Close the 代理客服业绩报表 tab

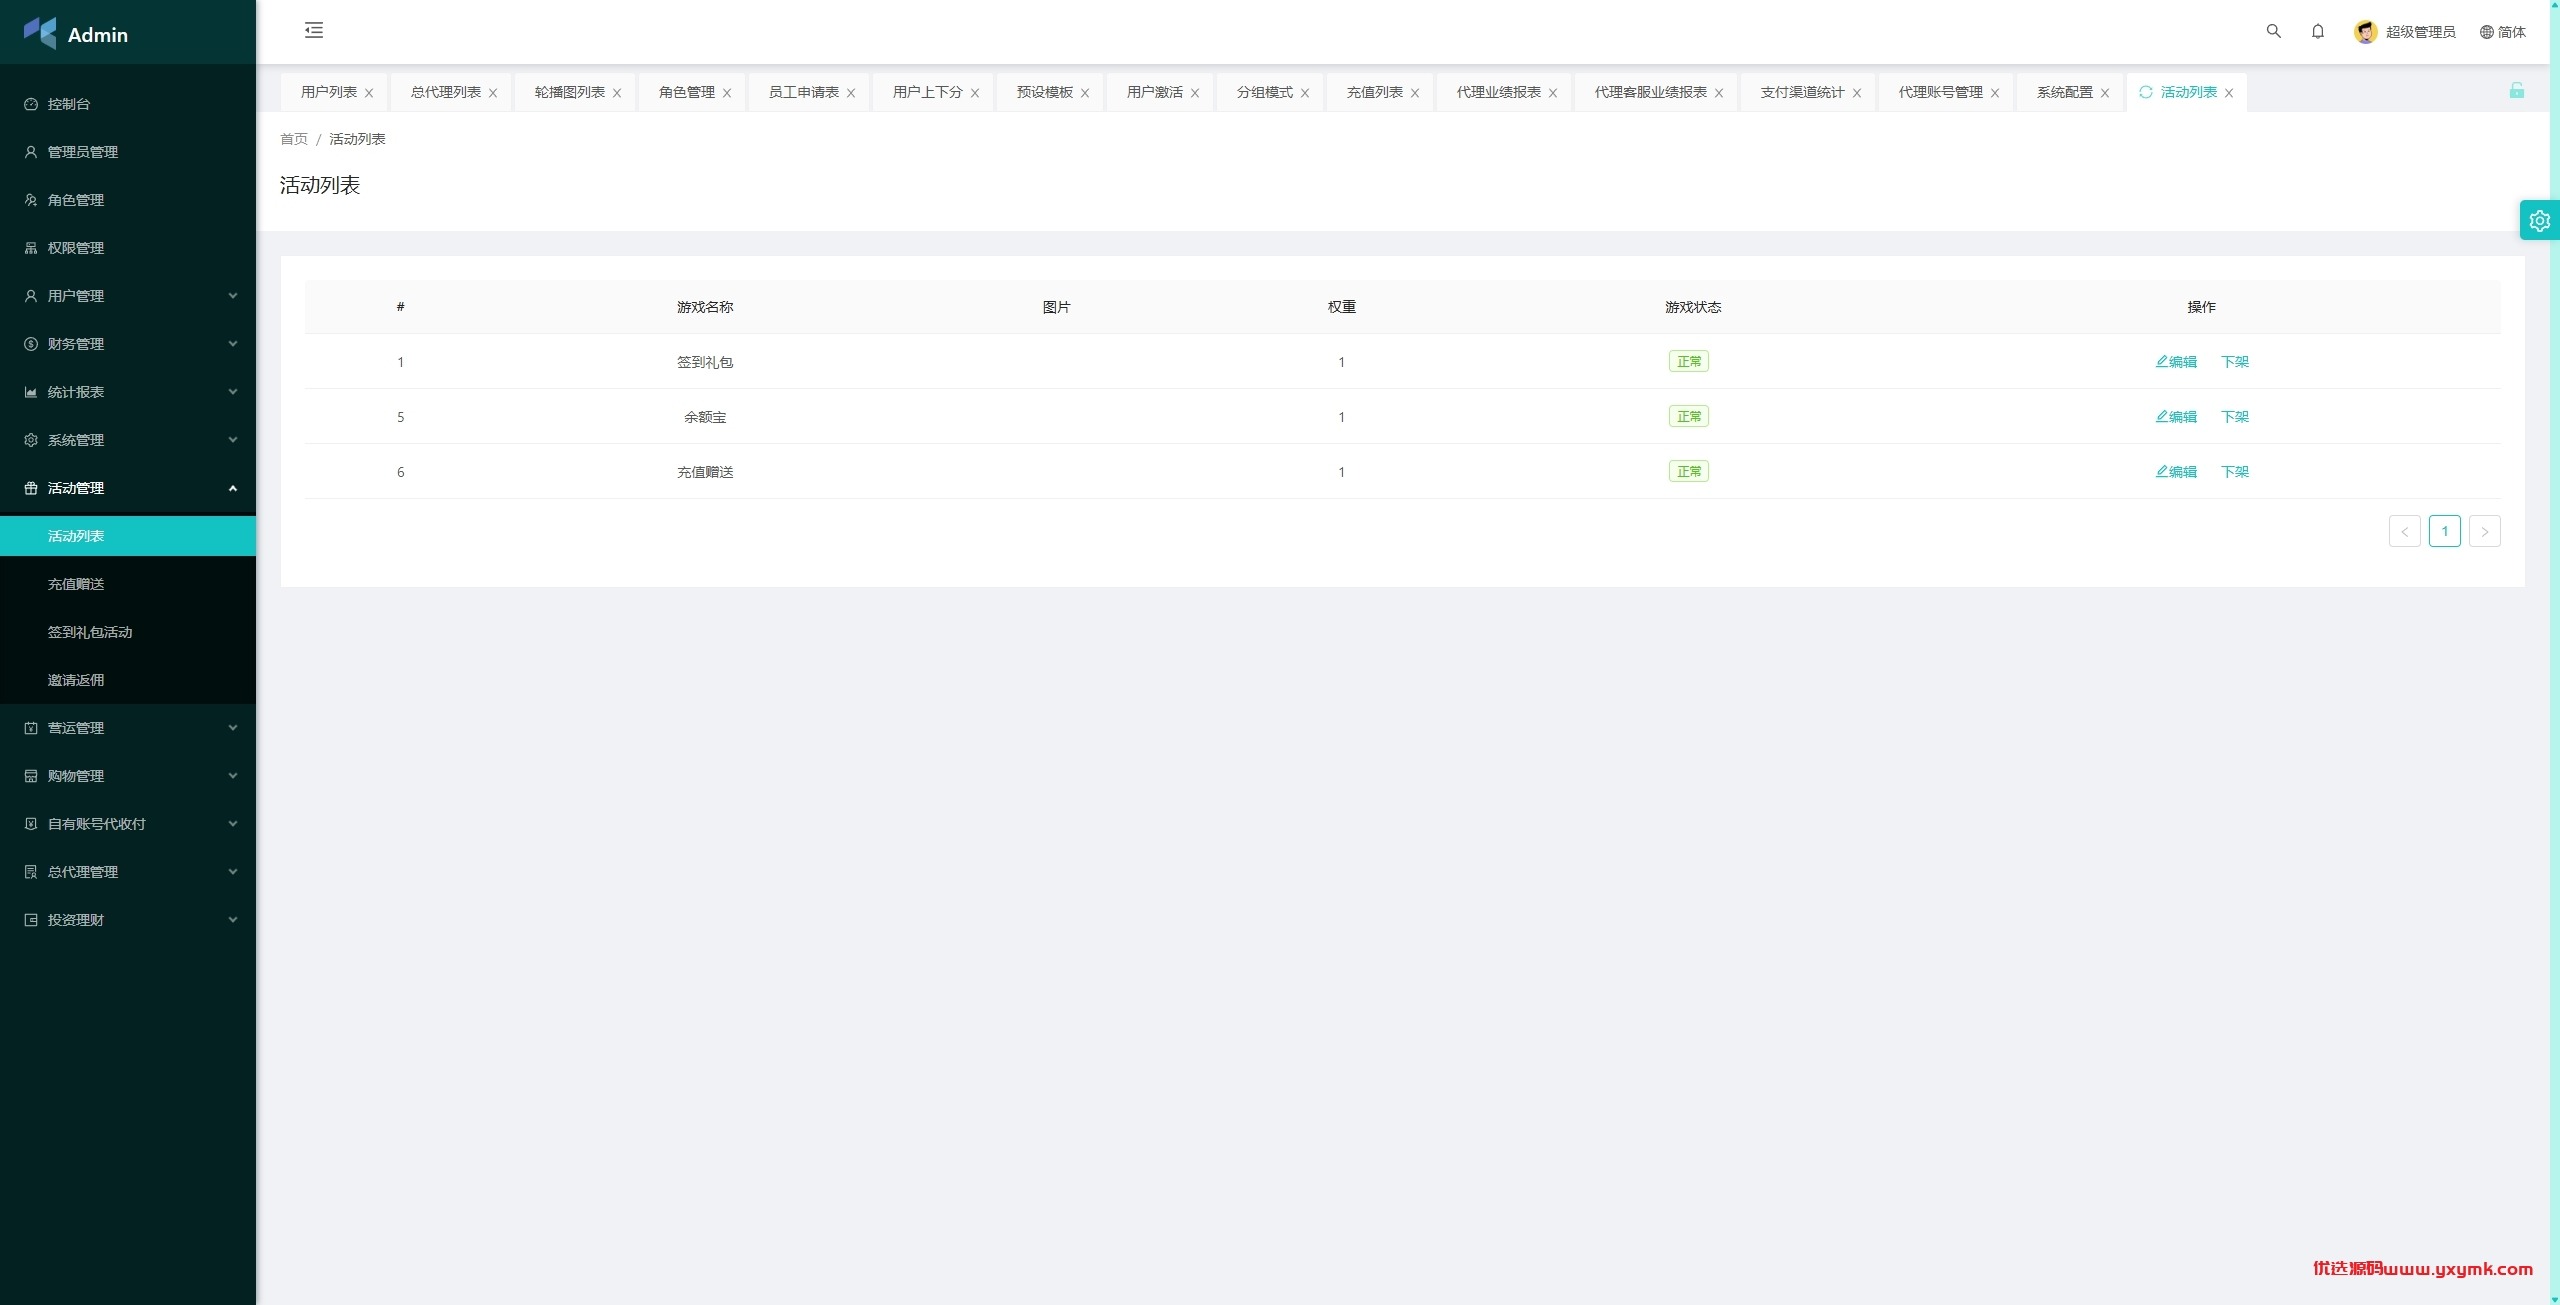(1719, 93)
